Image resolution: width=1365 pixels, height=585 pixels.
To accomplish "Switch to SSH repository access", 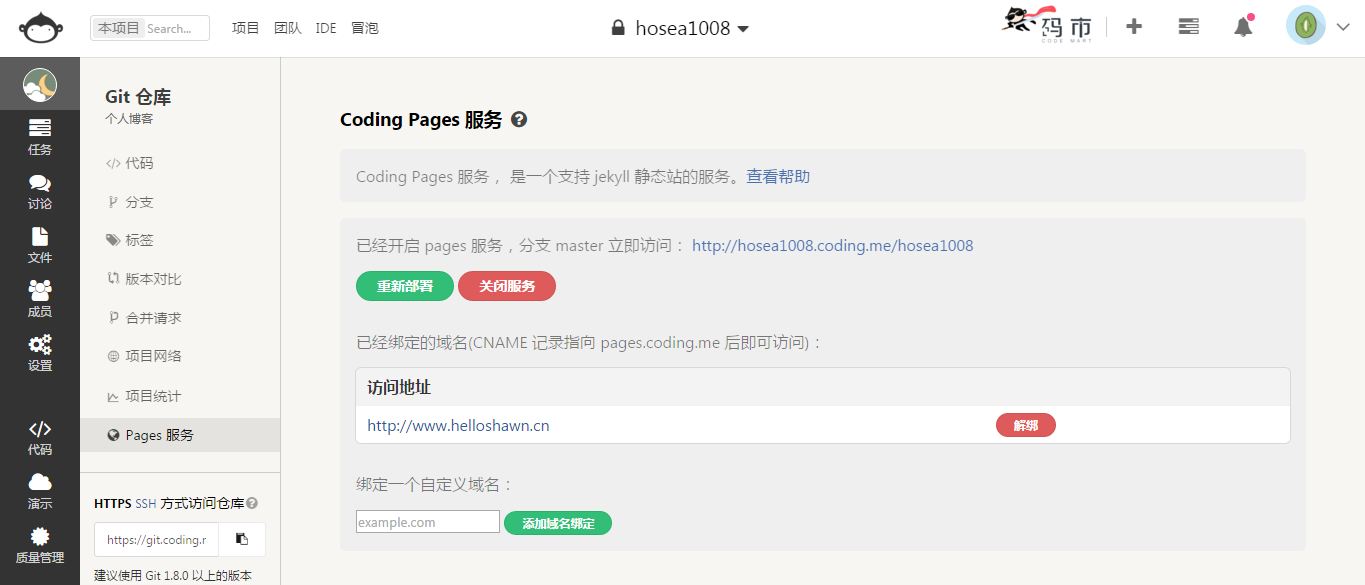I will coord(146,504).
